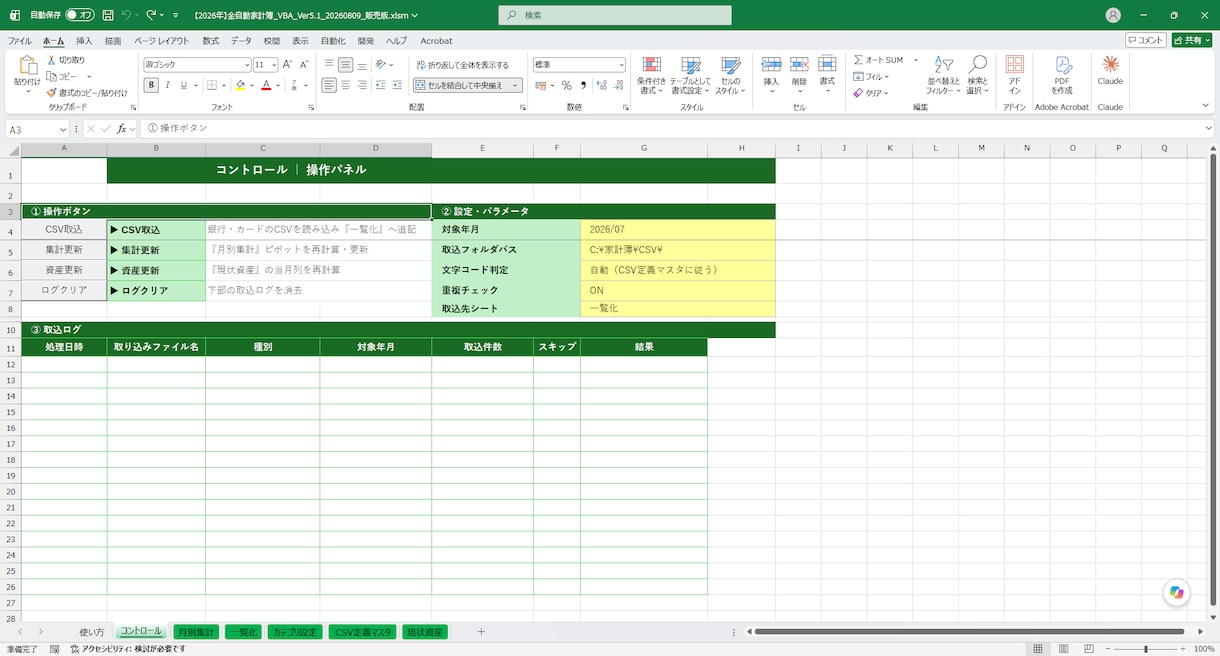Toggle the AutoSave (自動保存) switch
1220x656 pixels.
tap(80, 15)
